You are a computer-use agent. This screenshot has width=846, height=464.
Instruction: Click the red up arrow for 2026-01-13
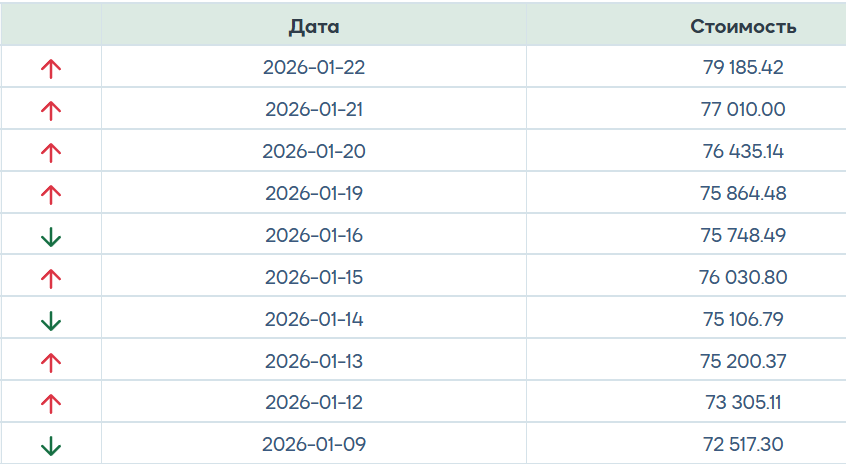pyautogui.click(x=51, y=361)
